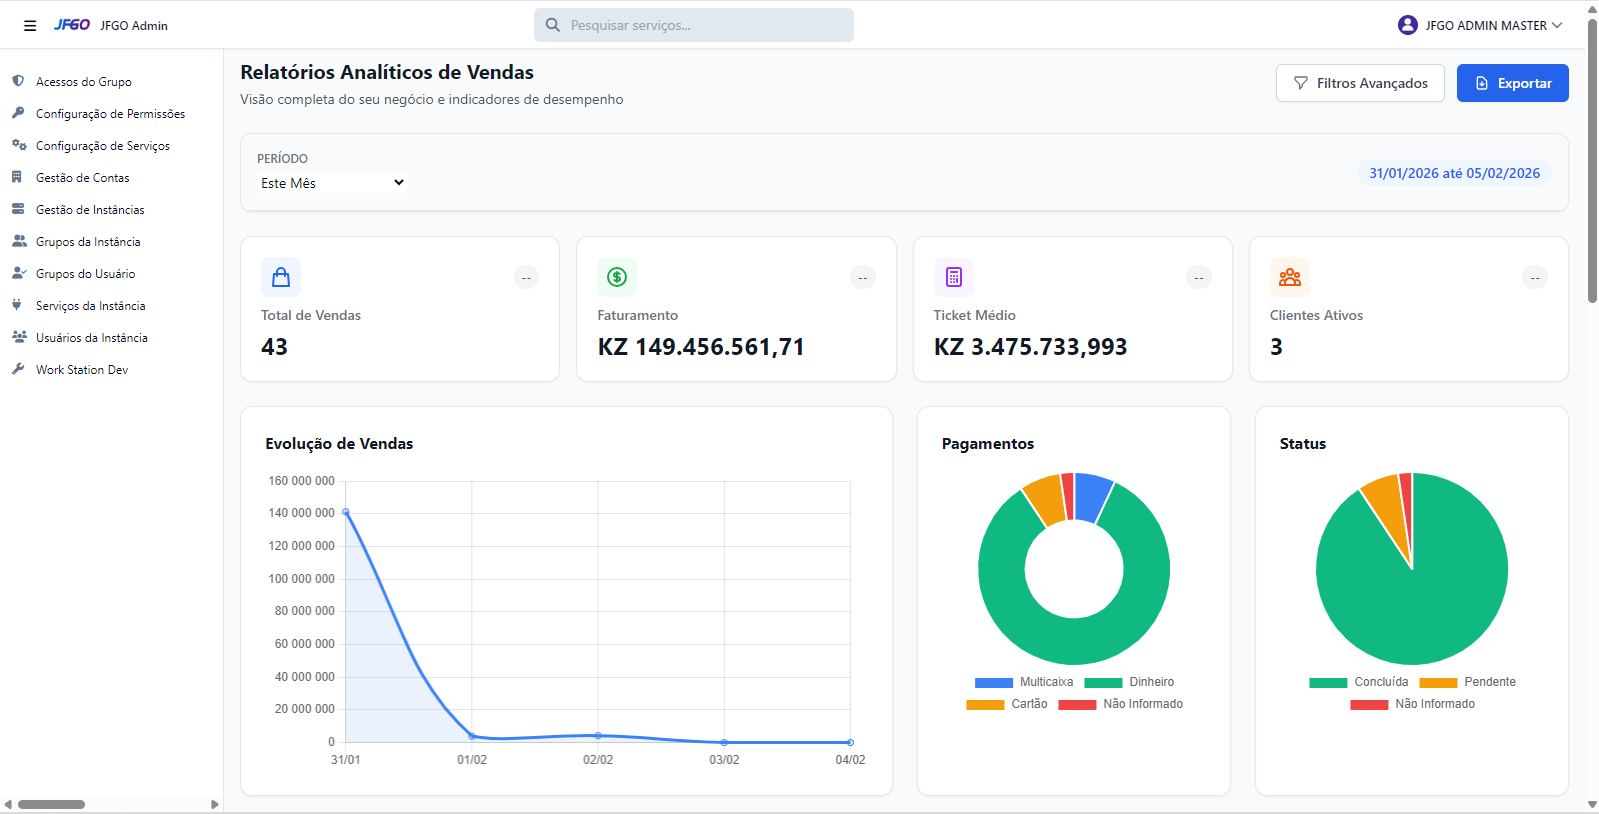Open the Período dropdown showing Este Mês
This screenshot has width=1599, height=814.
pos(332,183)
